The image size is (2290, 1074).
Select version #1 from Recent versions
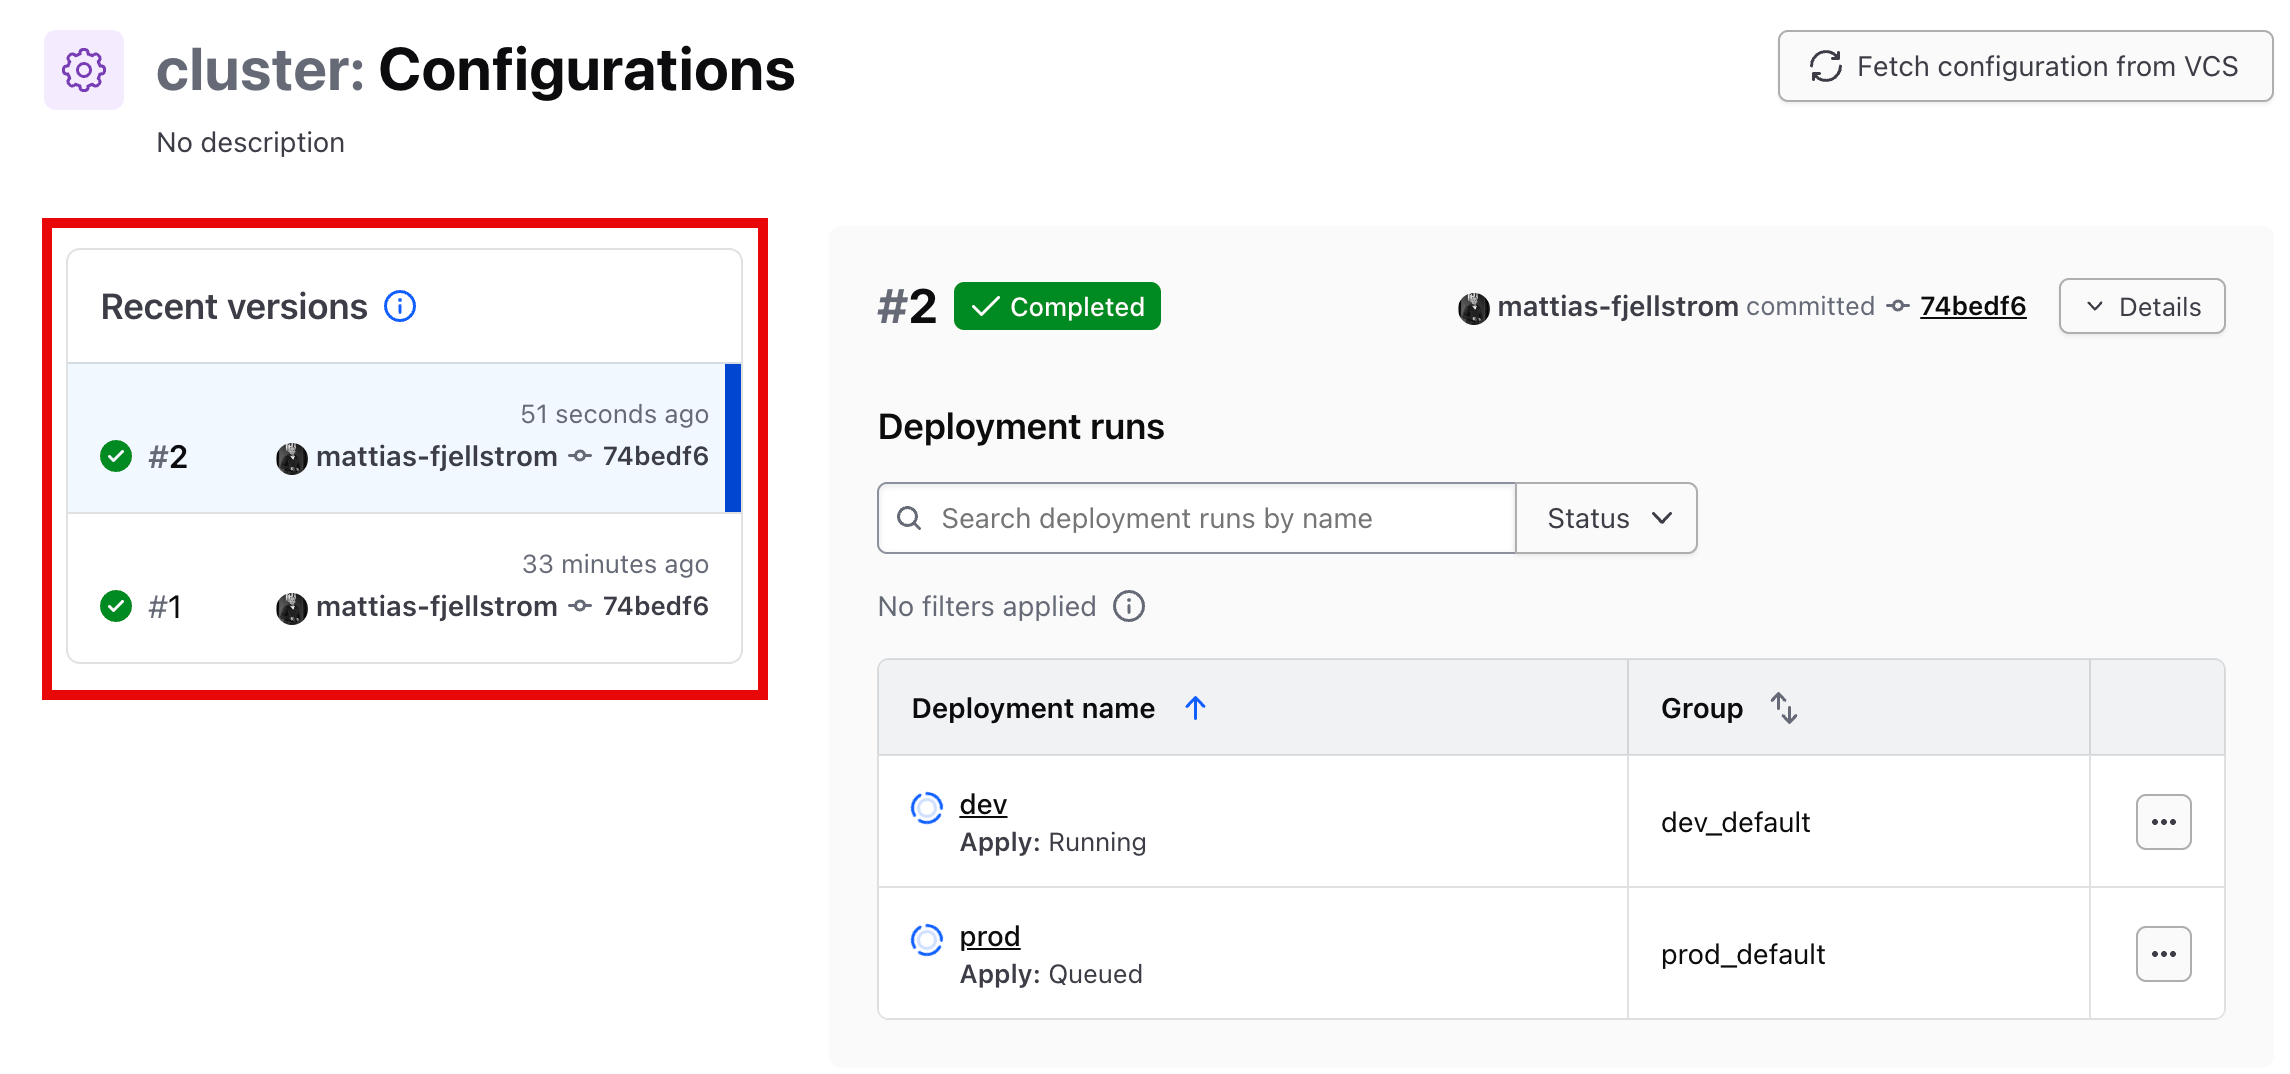click(x=400, y=588)
